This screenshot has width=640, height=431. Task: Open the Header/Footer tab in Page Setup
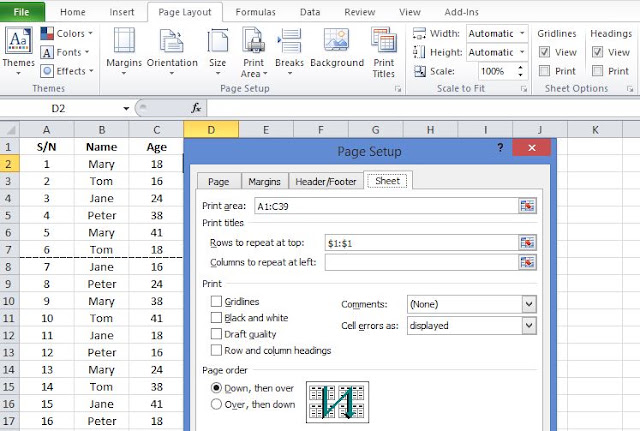326,181
